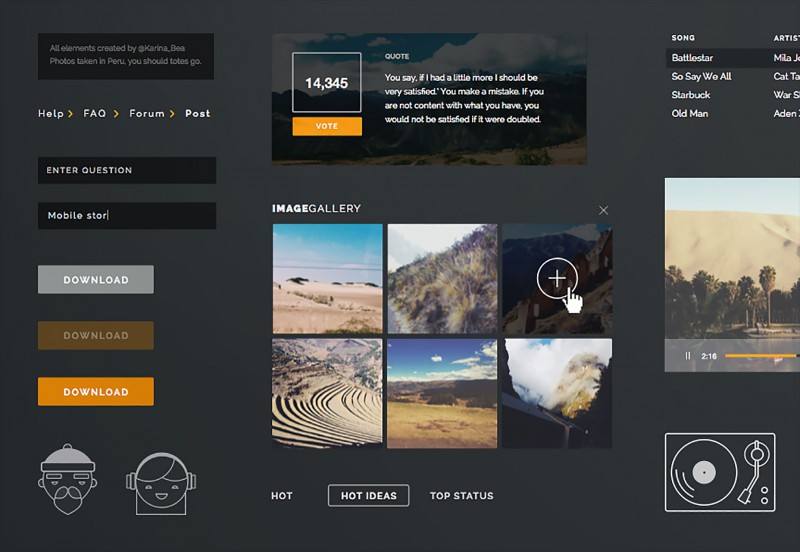
Task: Click the bright orange Download button
Action: point(96,392)
